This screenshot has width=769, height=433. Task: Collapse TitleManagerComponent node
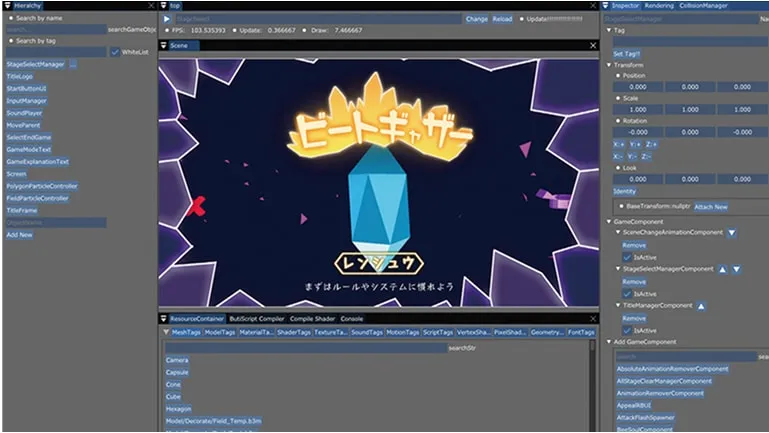(618, 305)
